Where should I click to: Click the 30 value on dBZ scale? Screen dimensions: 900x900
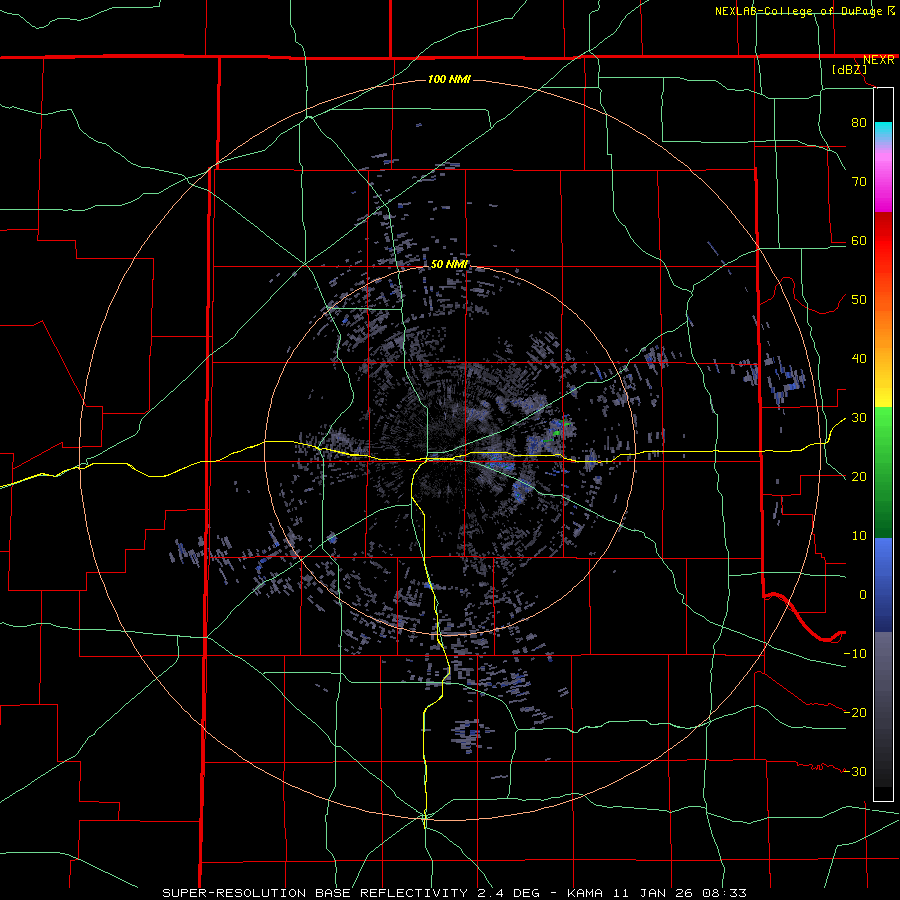(859, 417)
